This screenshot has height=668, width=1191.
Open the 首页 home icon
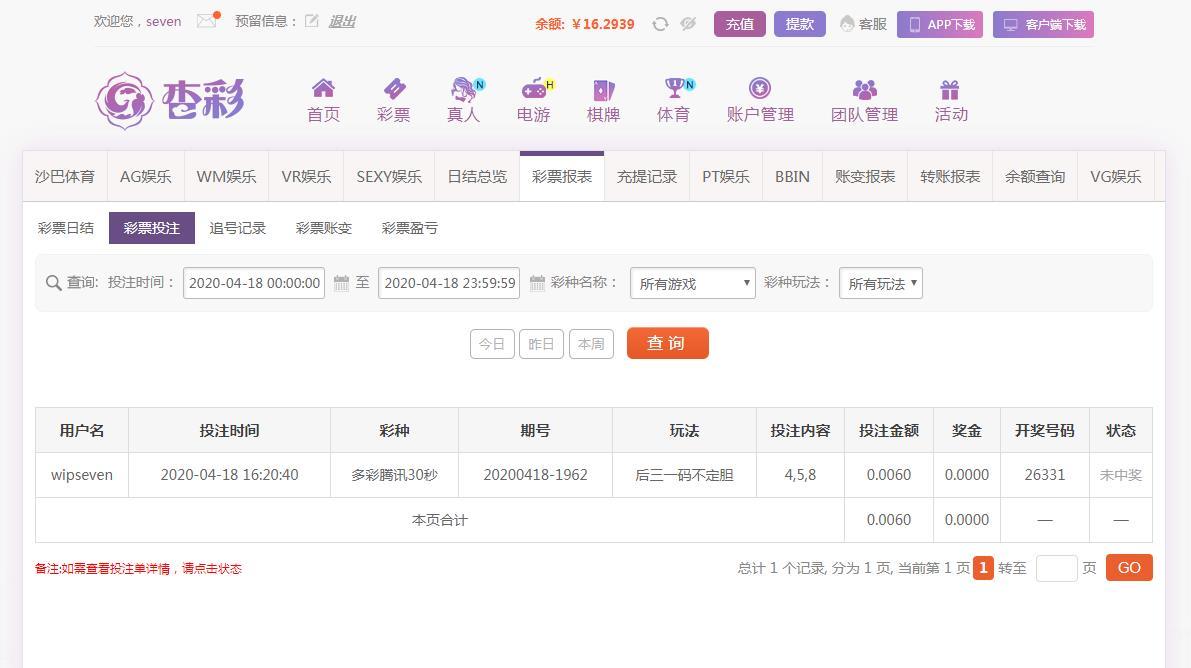coord(323,89)
